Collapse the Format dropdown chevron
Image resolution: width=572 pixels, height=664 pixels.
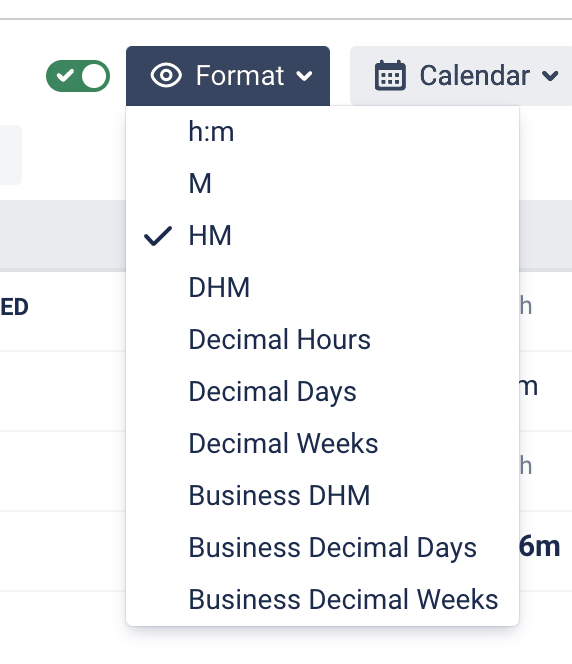tap(304, 76)
